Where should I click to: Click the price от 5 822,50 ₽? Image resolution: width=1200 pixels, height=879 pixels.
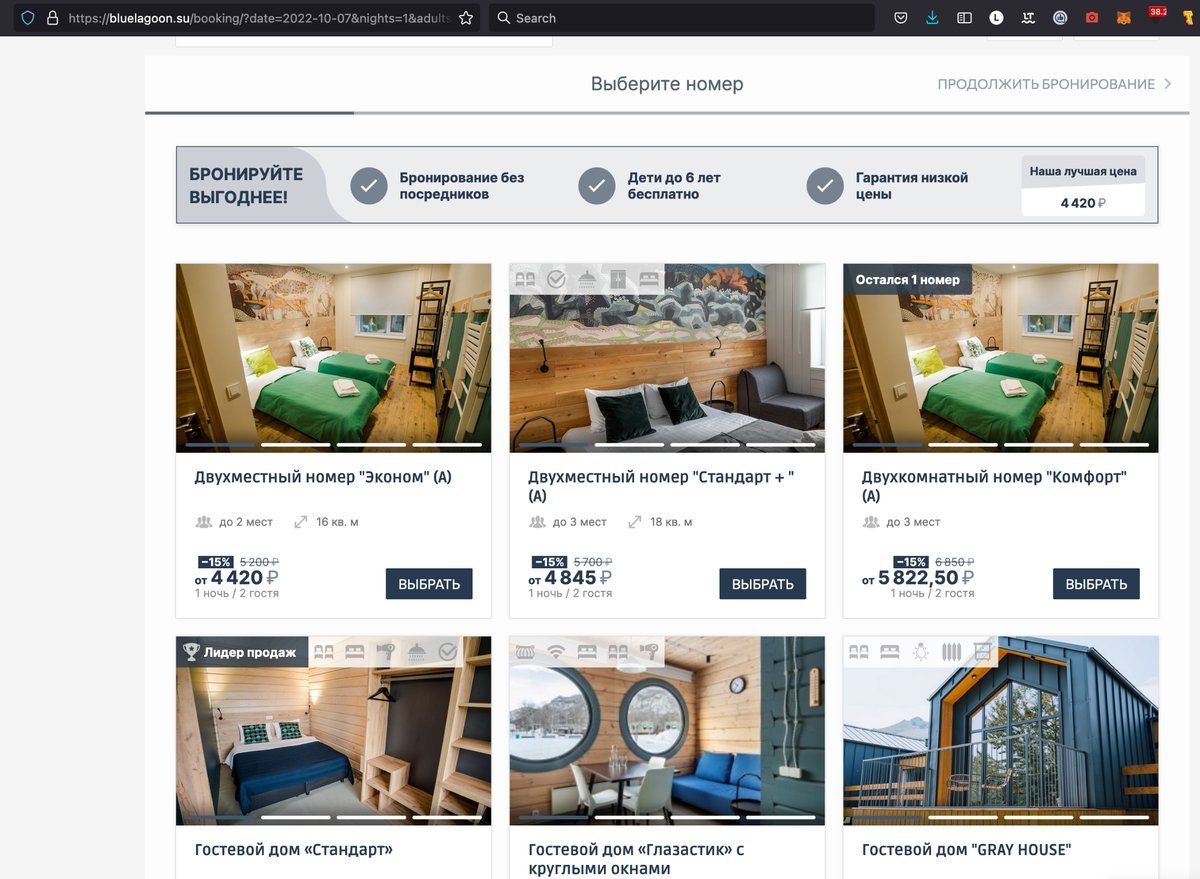[x=918, y=577]
